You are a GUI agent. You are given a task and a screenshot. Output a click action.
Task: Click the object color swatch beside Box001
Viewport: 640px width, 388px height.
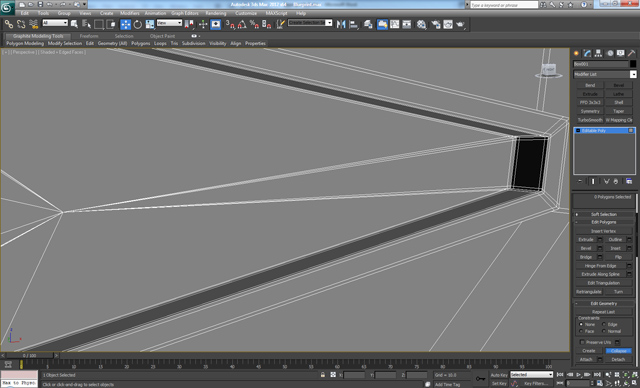pos(633,64)
